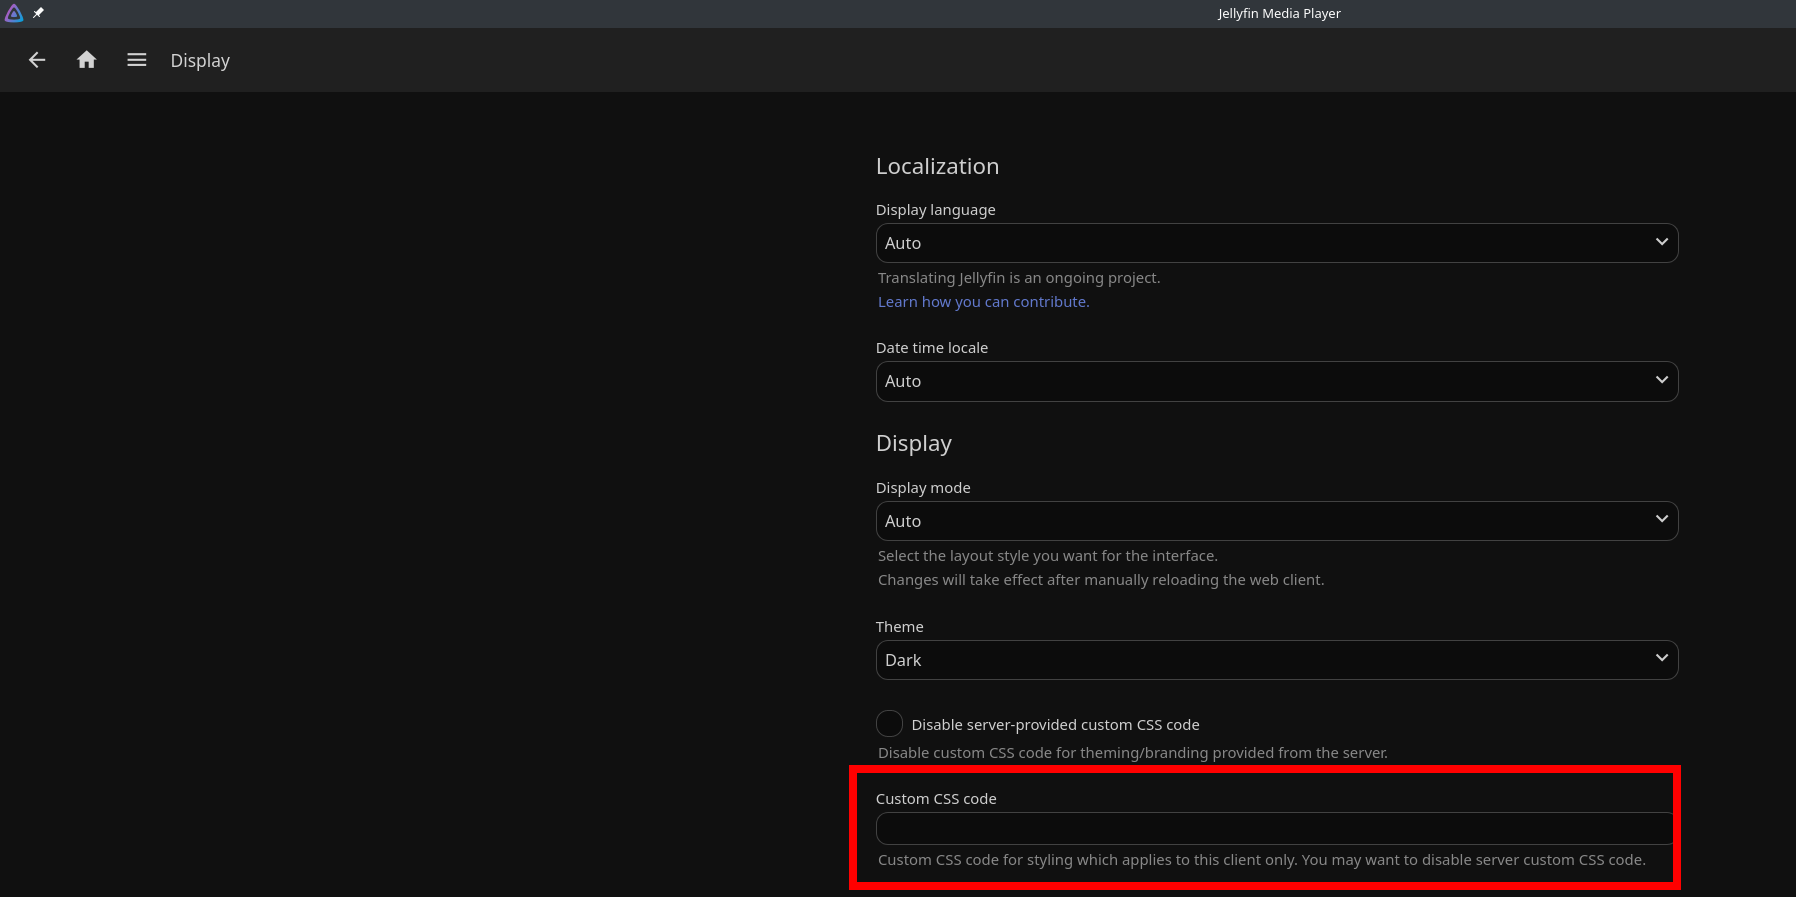Open the Display mode dropdown
This screenshot has height=897, width=1796.
[x=1260, y=521]
